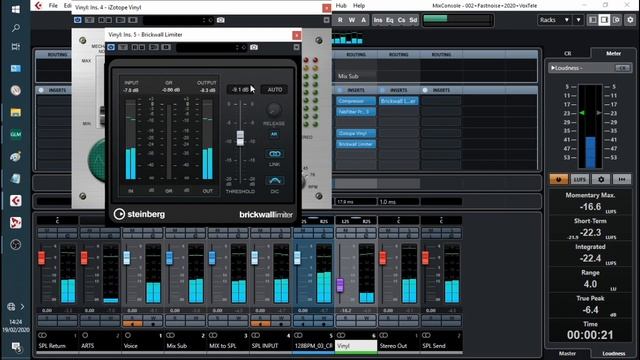Open Brickwall Limiter functions dropdown arrow

click(296, 47)
